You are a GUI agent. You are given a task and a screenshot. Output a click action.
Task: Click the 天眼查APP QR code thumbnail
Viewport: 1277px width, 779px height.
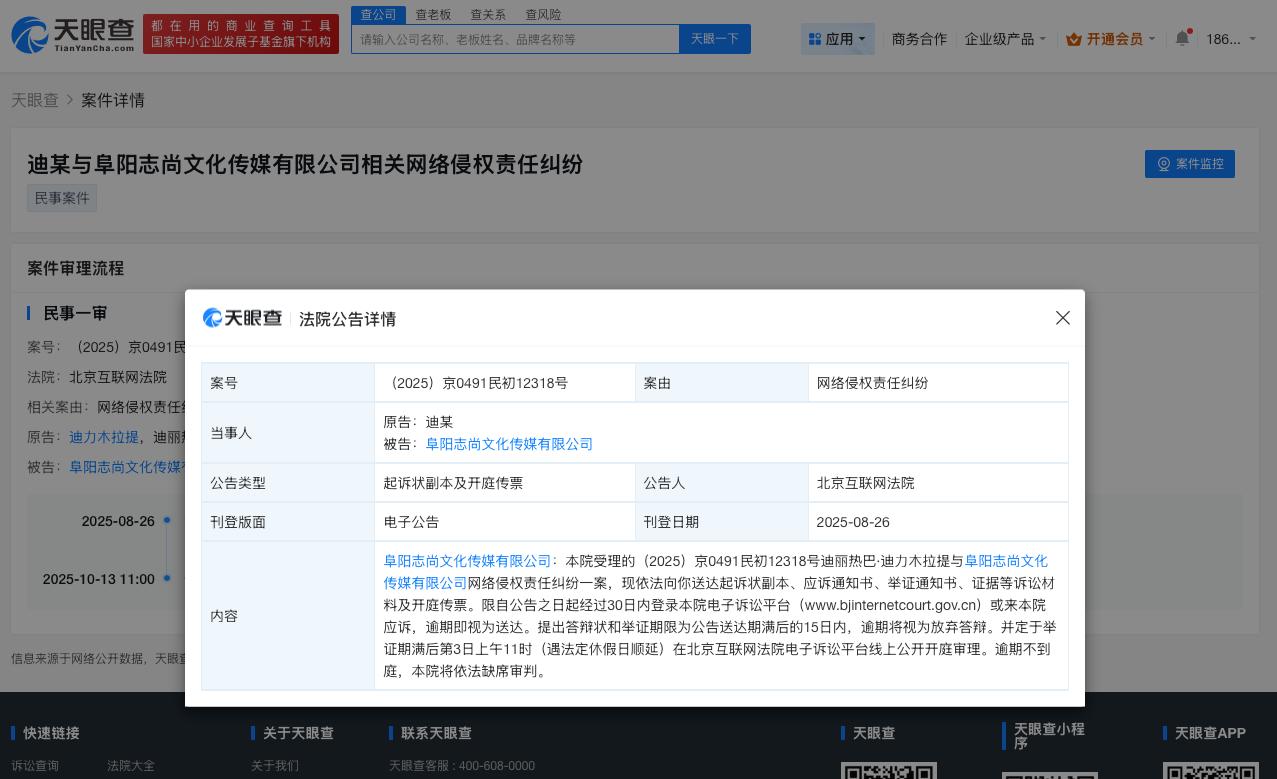click(x=1211, y=773)
